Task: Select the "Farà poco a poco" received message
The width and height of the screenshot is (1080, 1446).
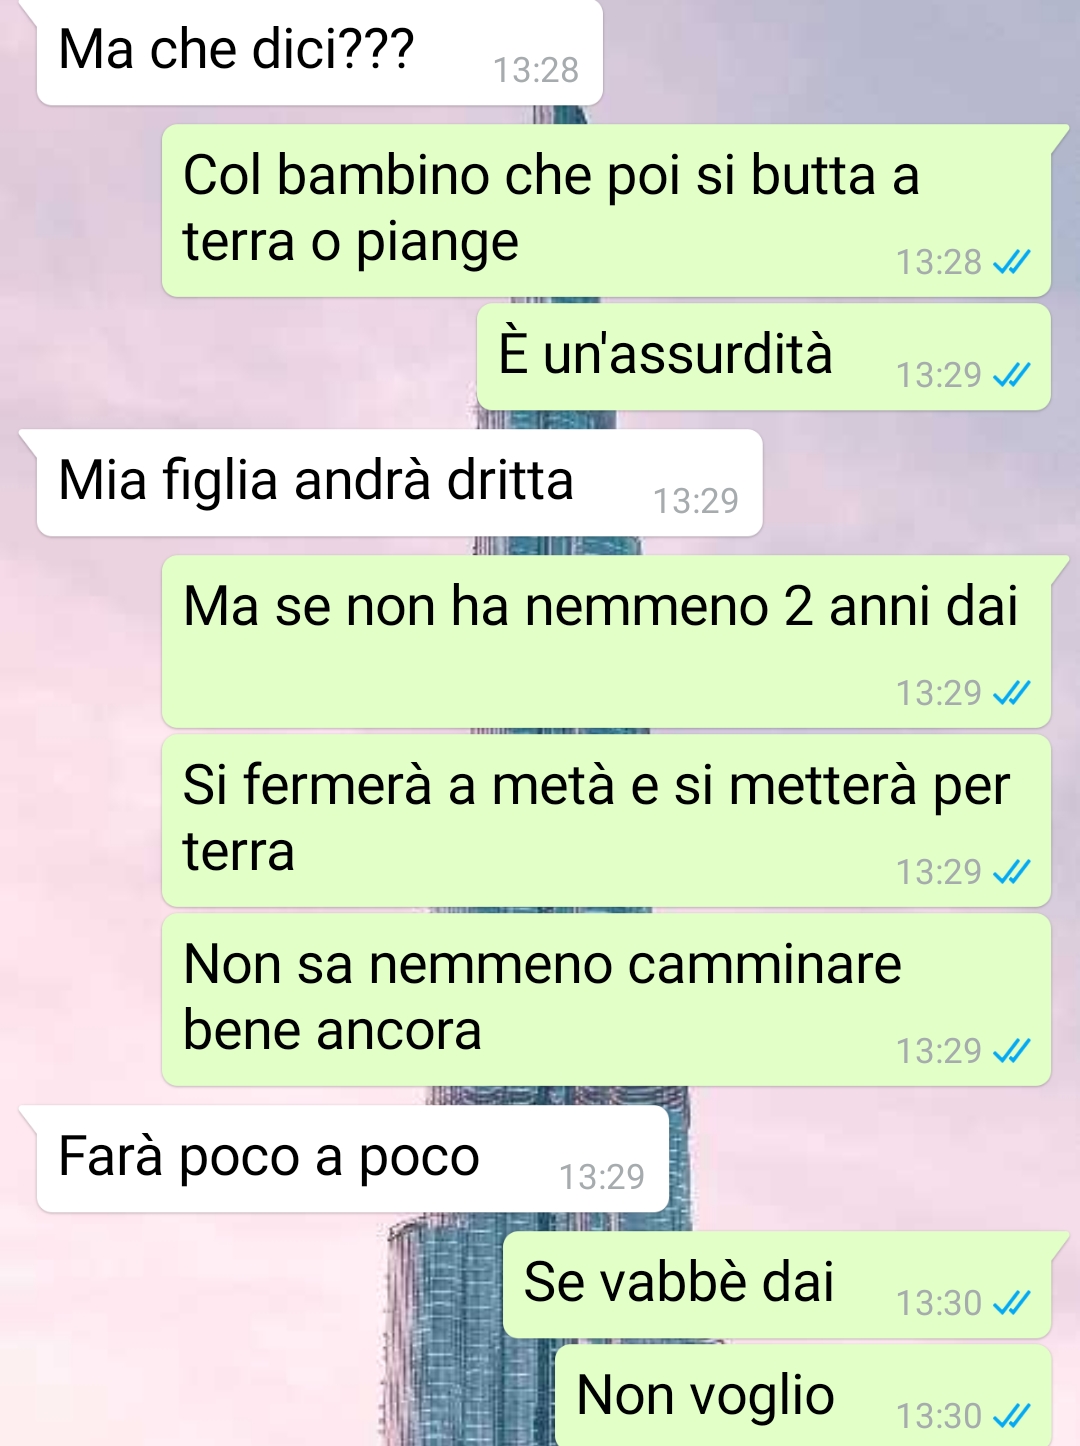Action: tap(352, 1159)
